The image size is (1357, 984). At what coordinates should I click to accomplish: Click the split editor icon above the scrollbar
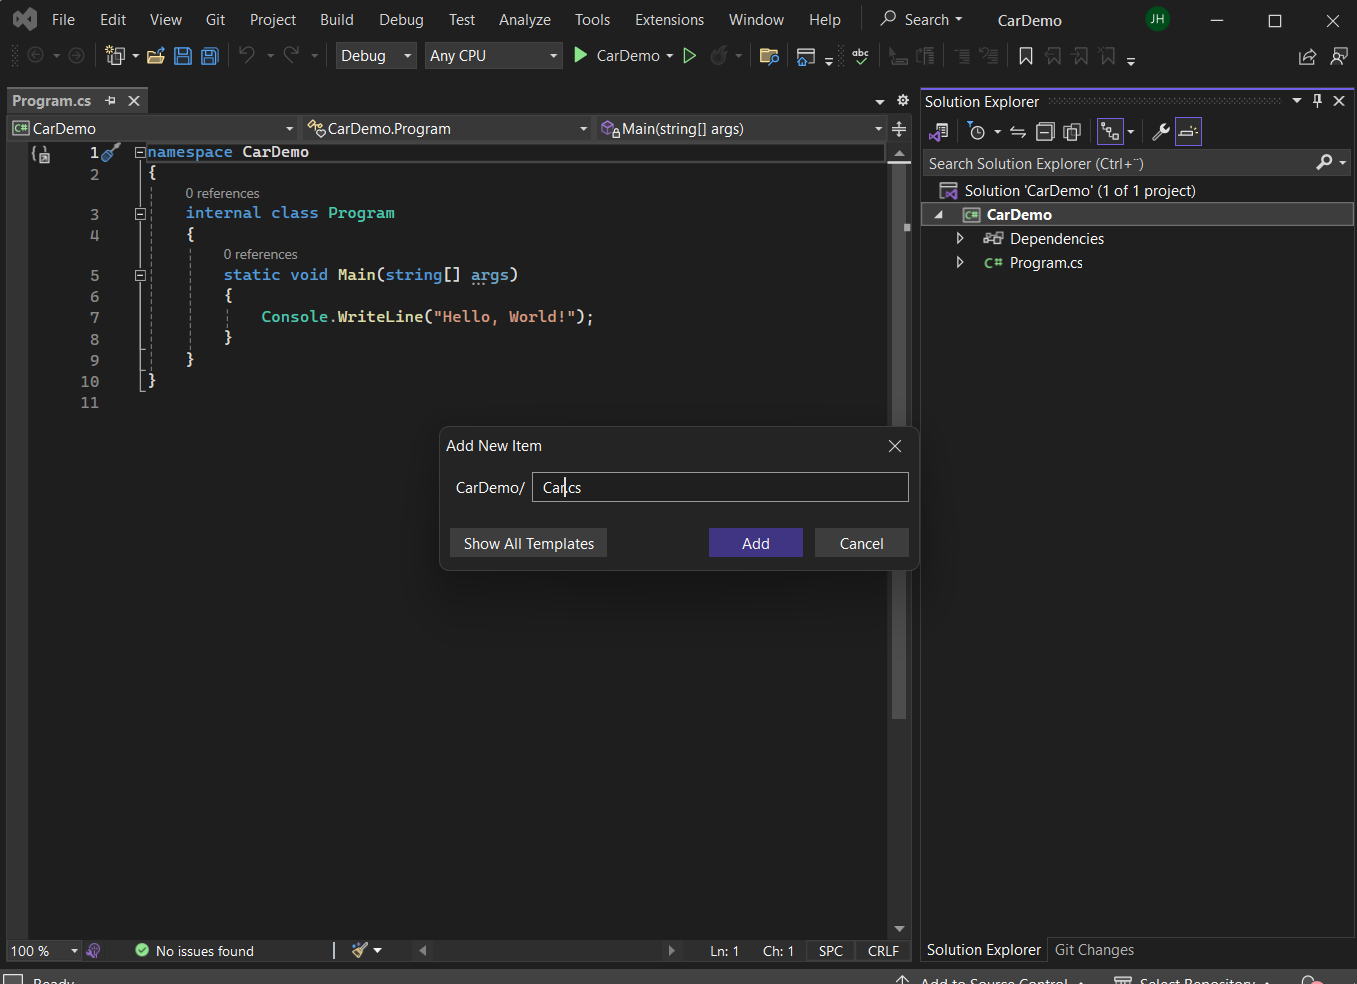point(899,129)
